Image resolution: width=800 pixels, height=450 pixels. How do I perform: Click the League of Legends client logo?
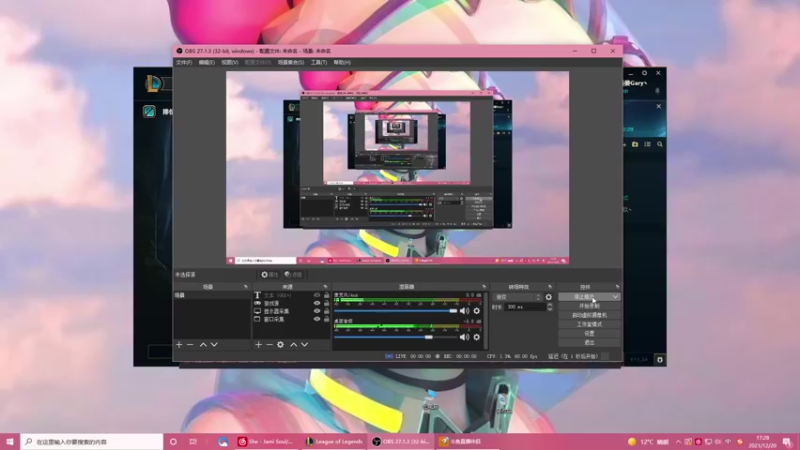153,83
